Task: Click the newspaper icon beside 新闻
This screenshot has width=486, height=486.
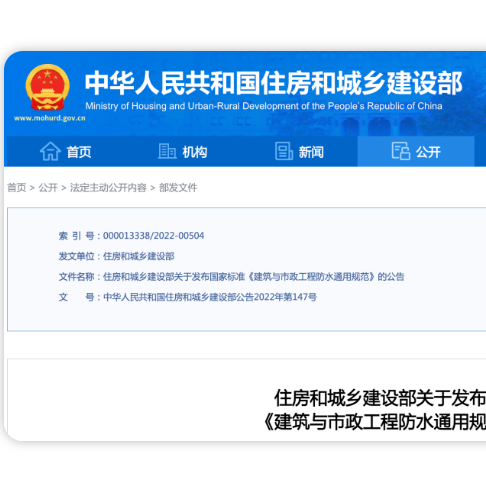Action: click(284, 151)
